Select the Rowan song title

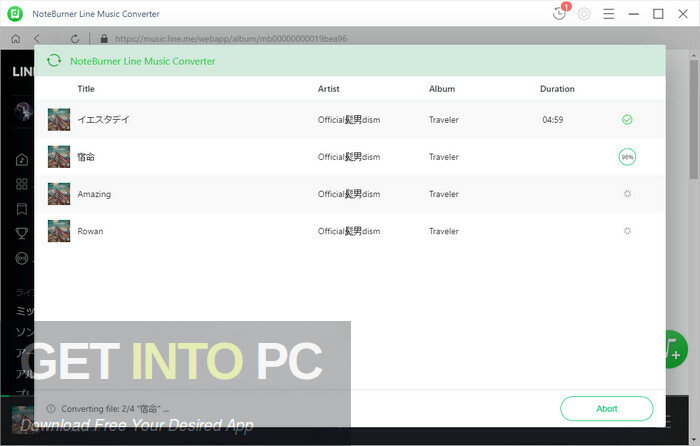pos(90,231)
